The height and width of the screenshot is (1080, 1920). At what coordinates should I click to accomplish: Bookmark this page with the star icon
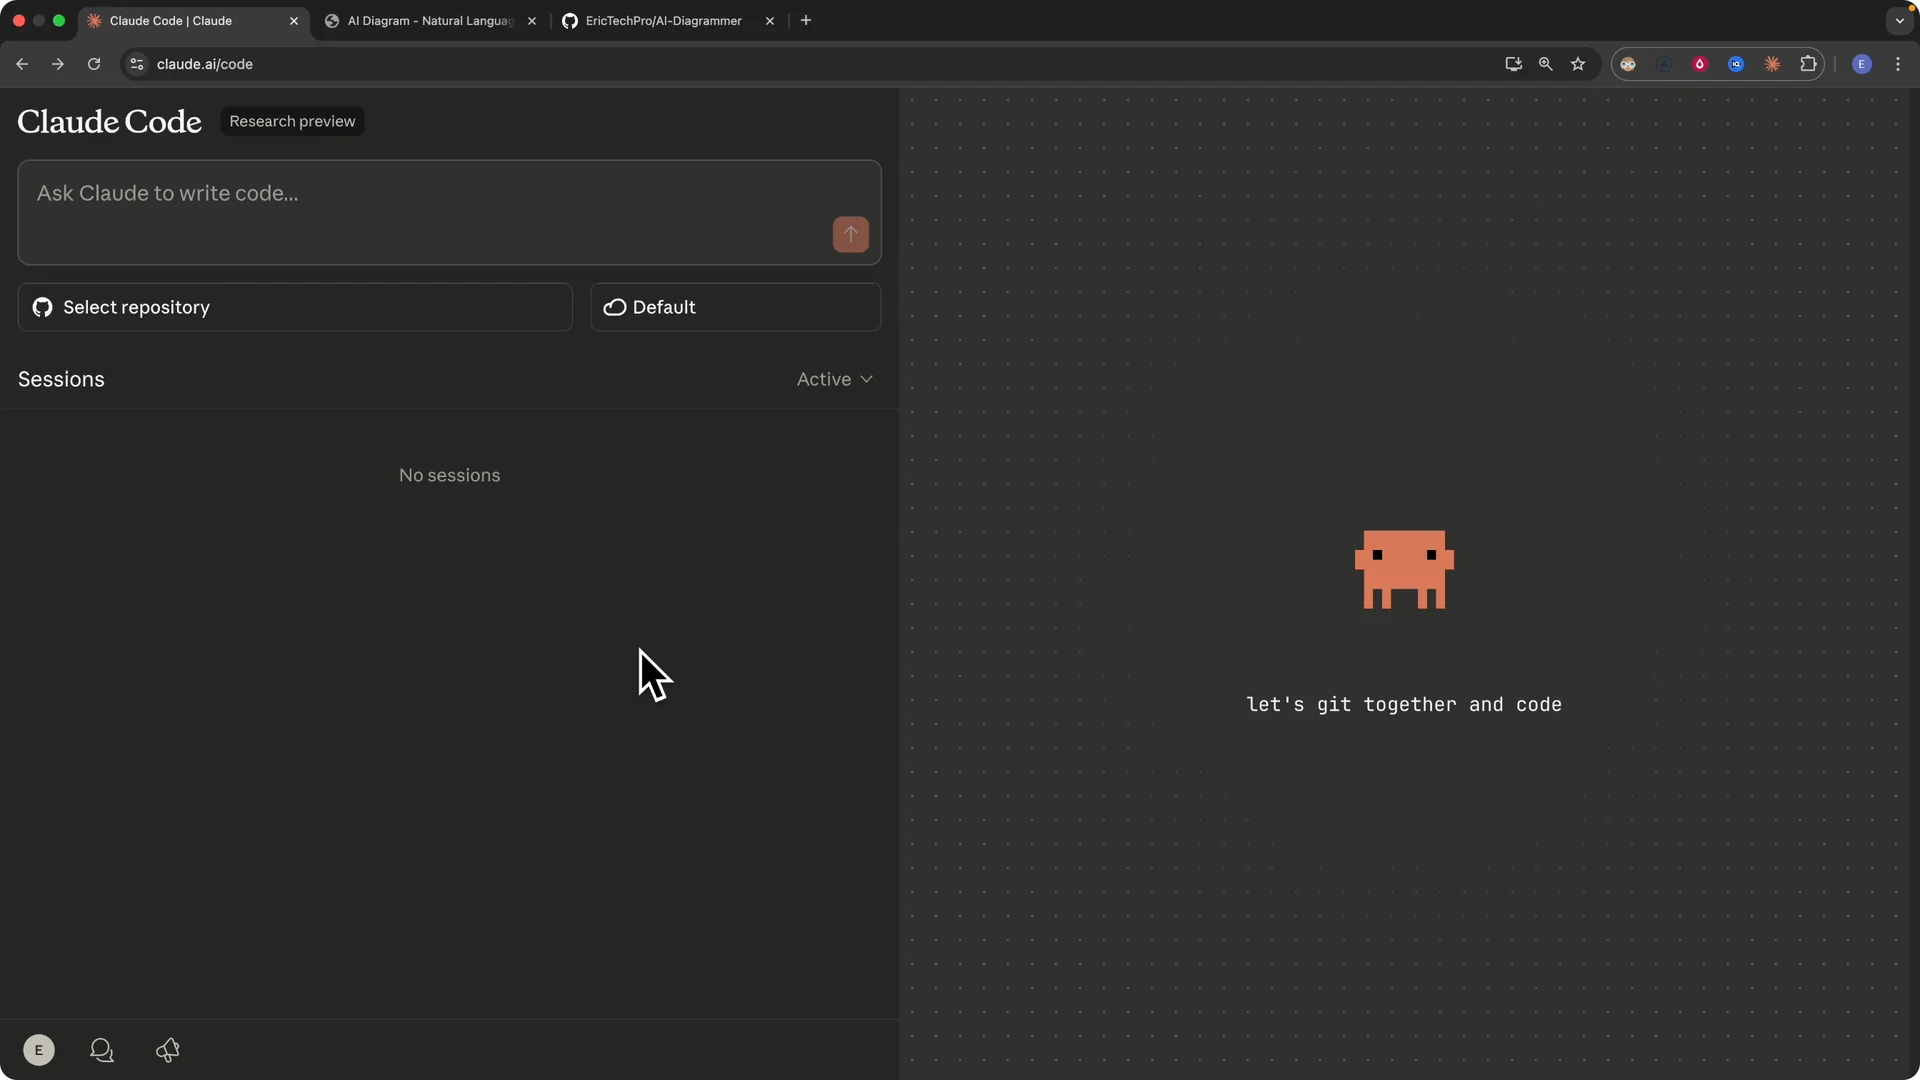pos(1578,64)
